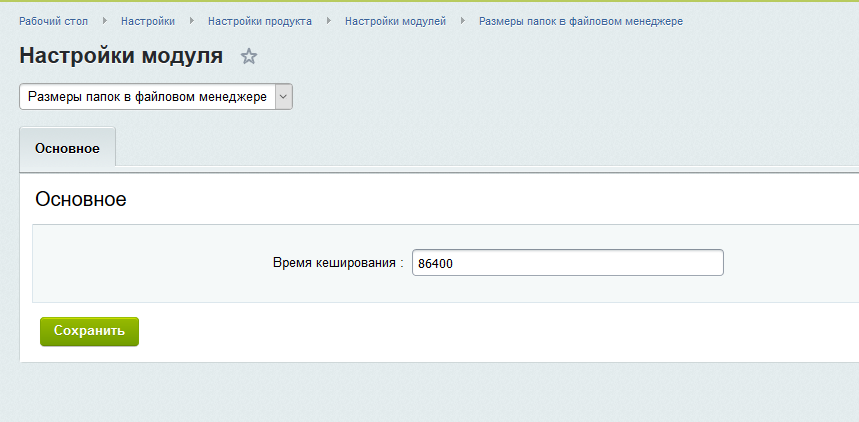Open Размеры папок в файловом менеджере breadcrumb
This screenshot has height=422, width=859.
click(581, 21)
